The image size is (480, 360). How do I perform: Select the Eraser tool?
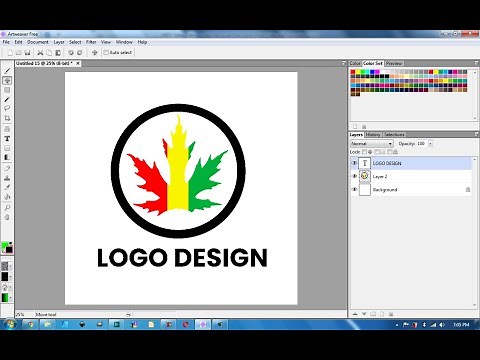click(7, 168)
